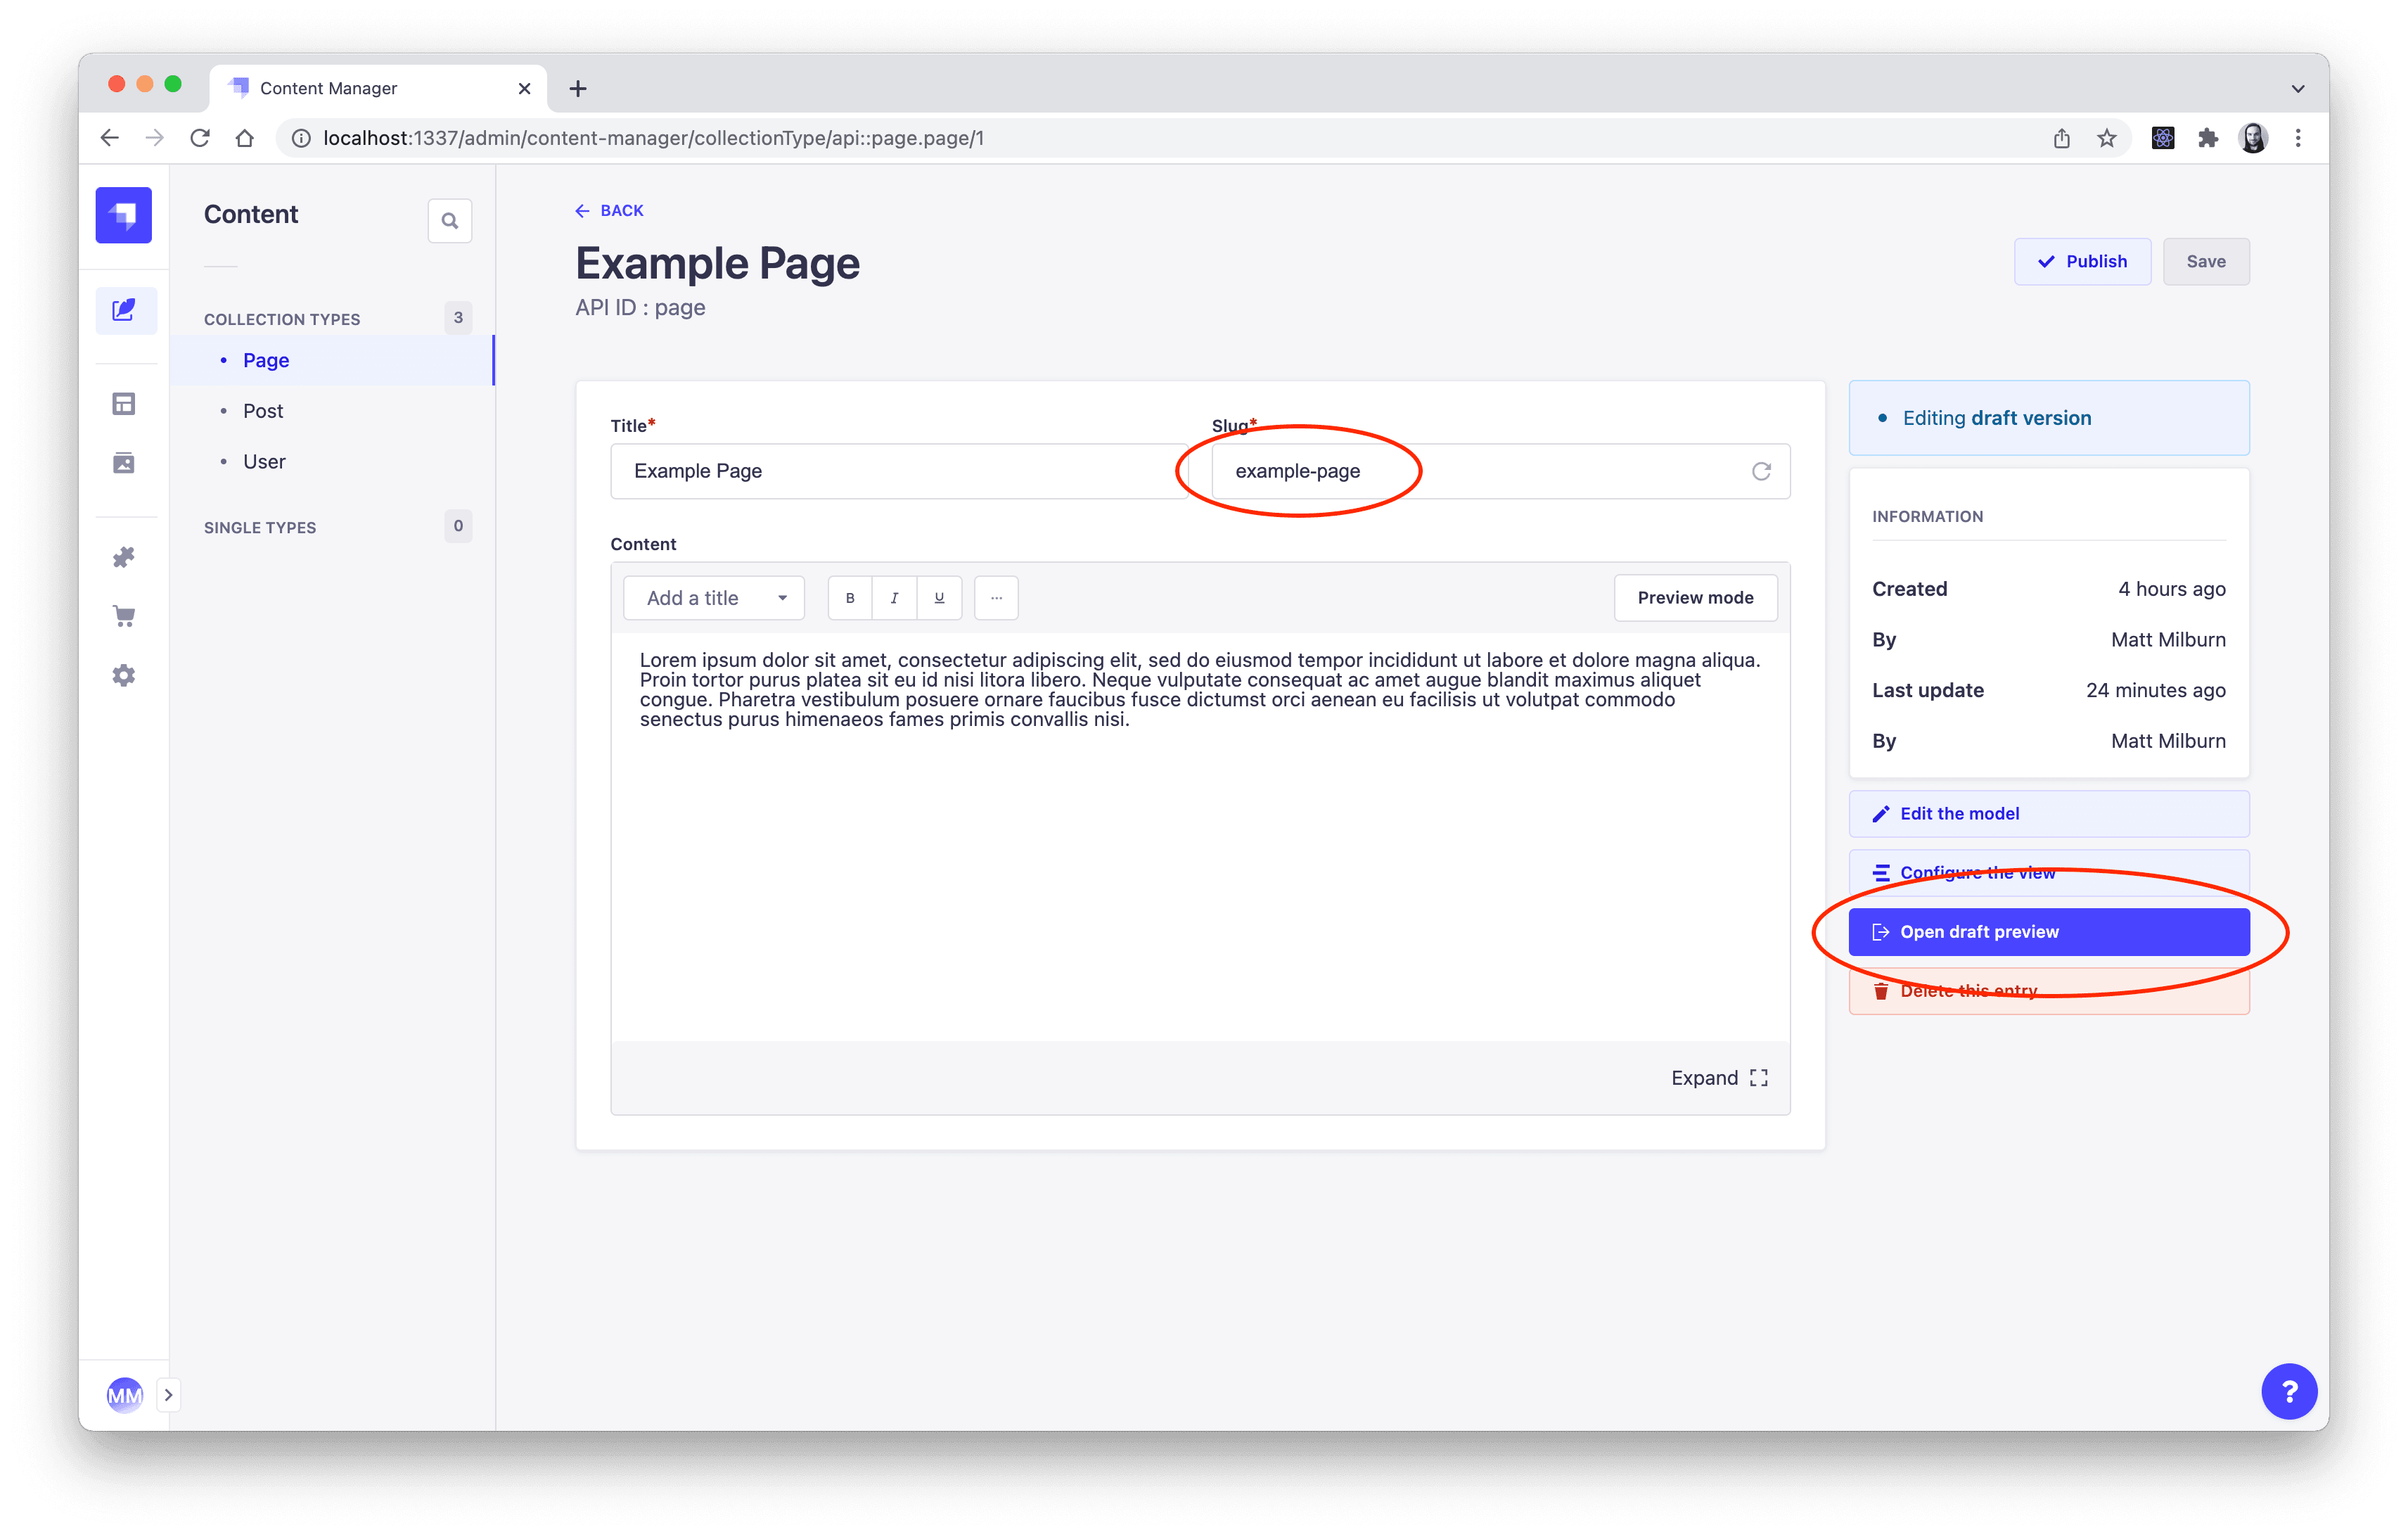Screen dimensions: 2408x1535
Task: Click the media library icon in sidebar
Action: [x=123, y=460]
